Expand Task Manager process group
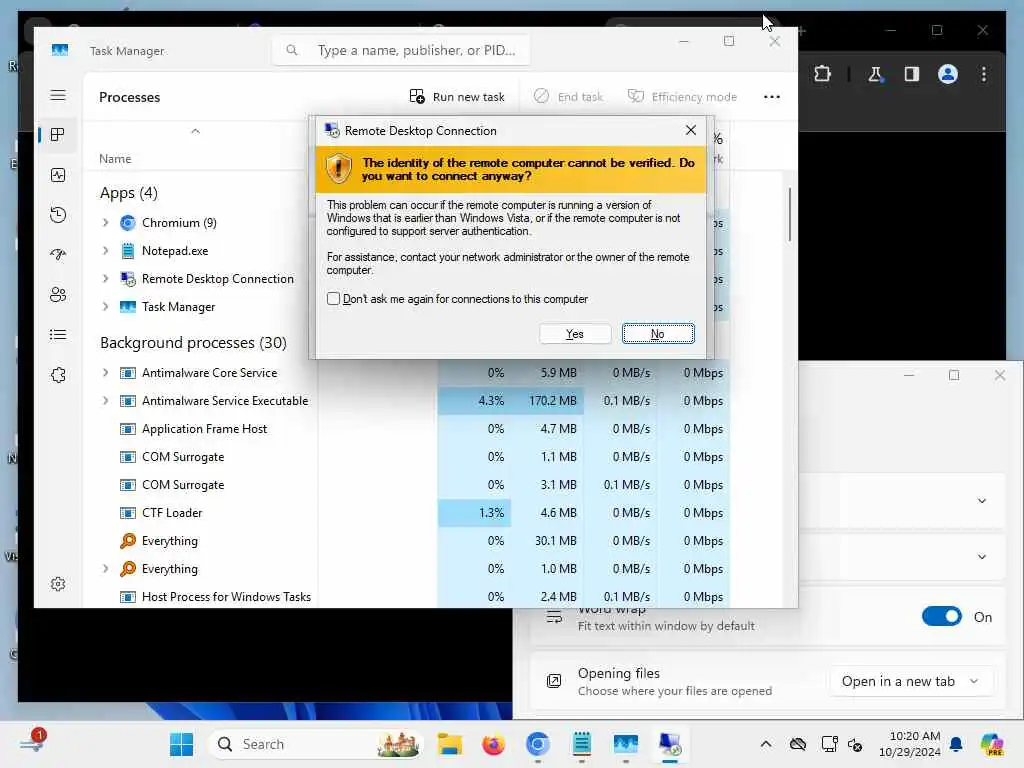1024x768 pixels. 105,307
